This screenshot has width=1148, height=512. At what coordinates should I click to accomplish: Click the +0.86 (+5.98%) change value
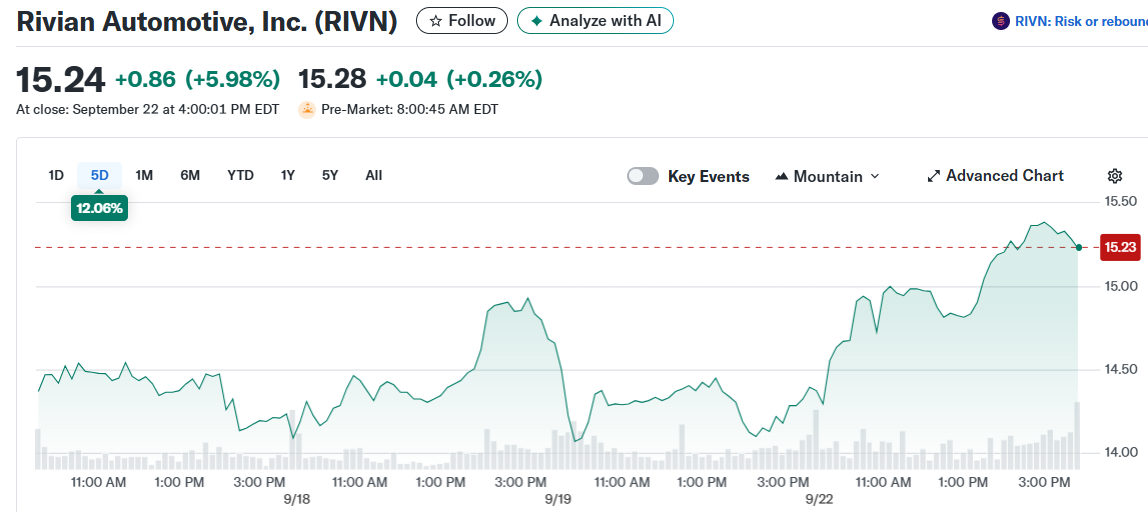[198, 79]
